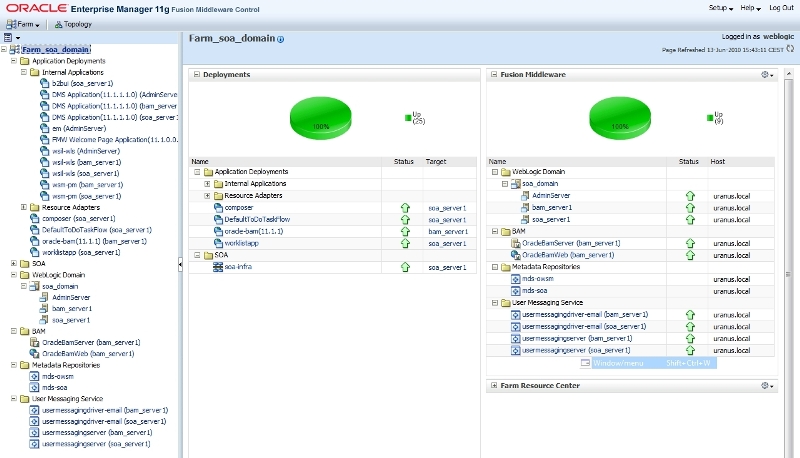Open the AdminServer link in Fusion Middleware table
The image size is (800, 458).
coord(551,195)
